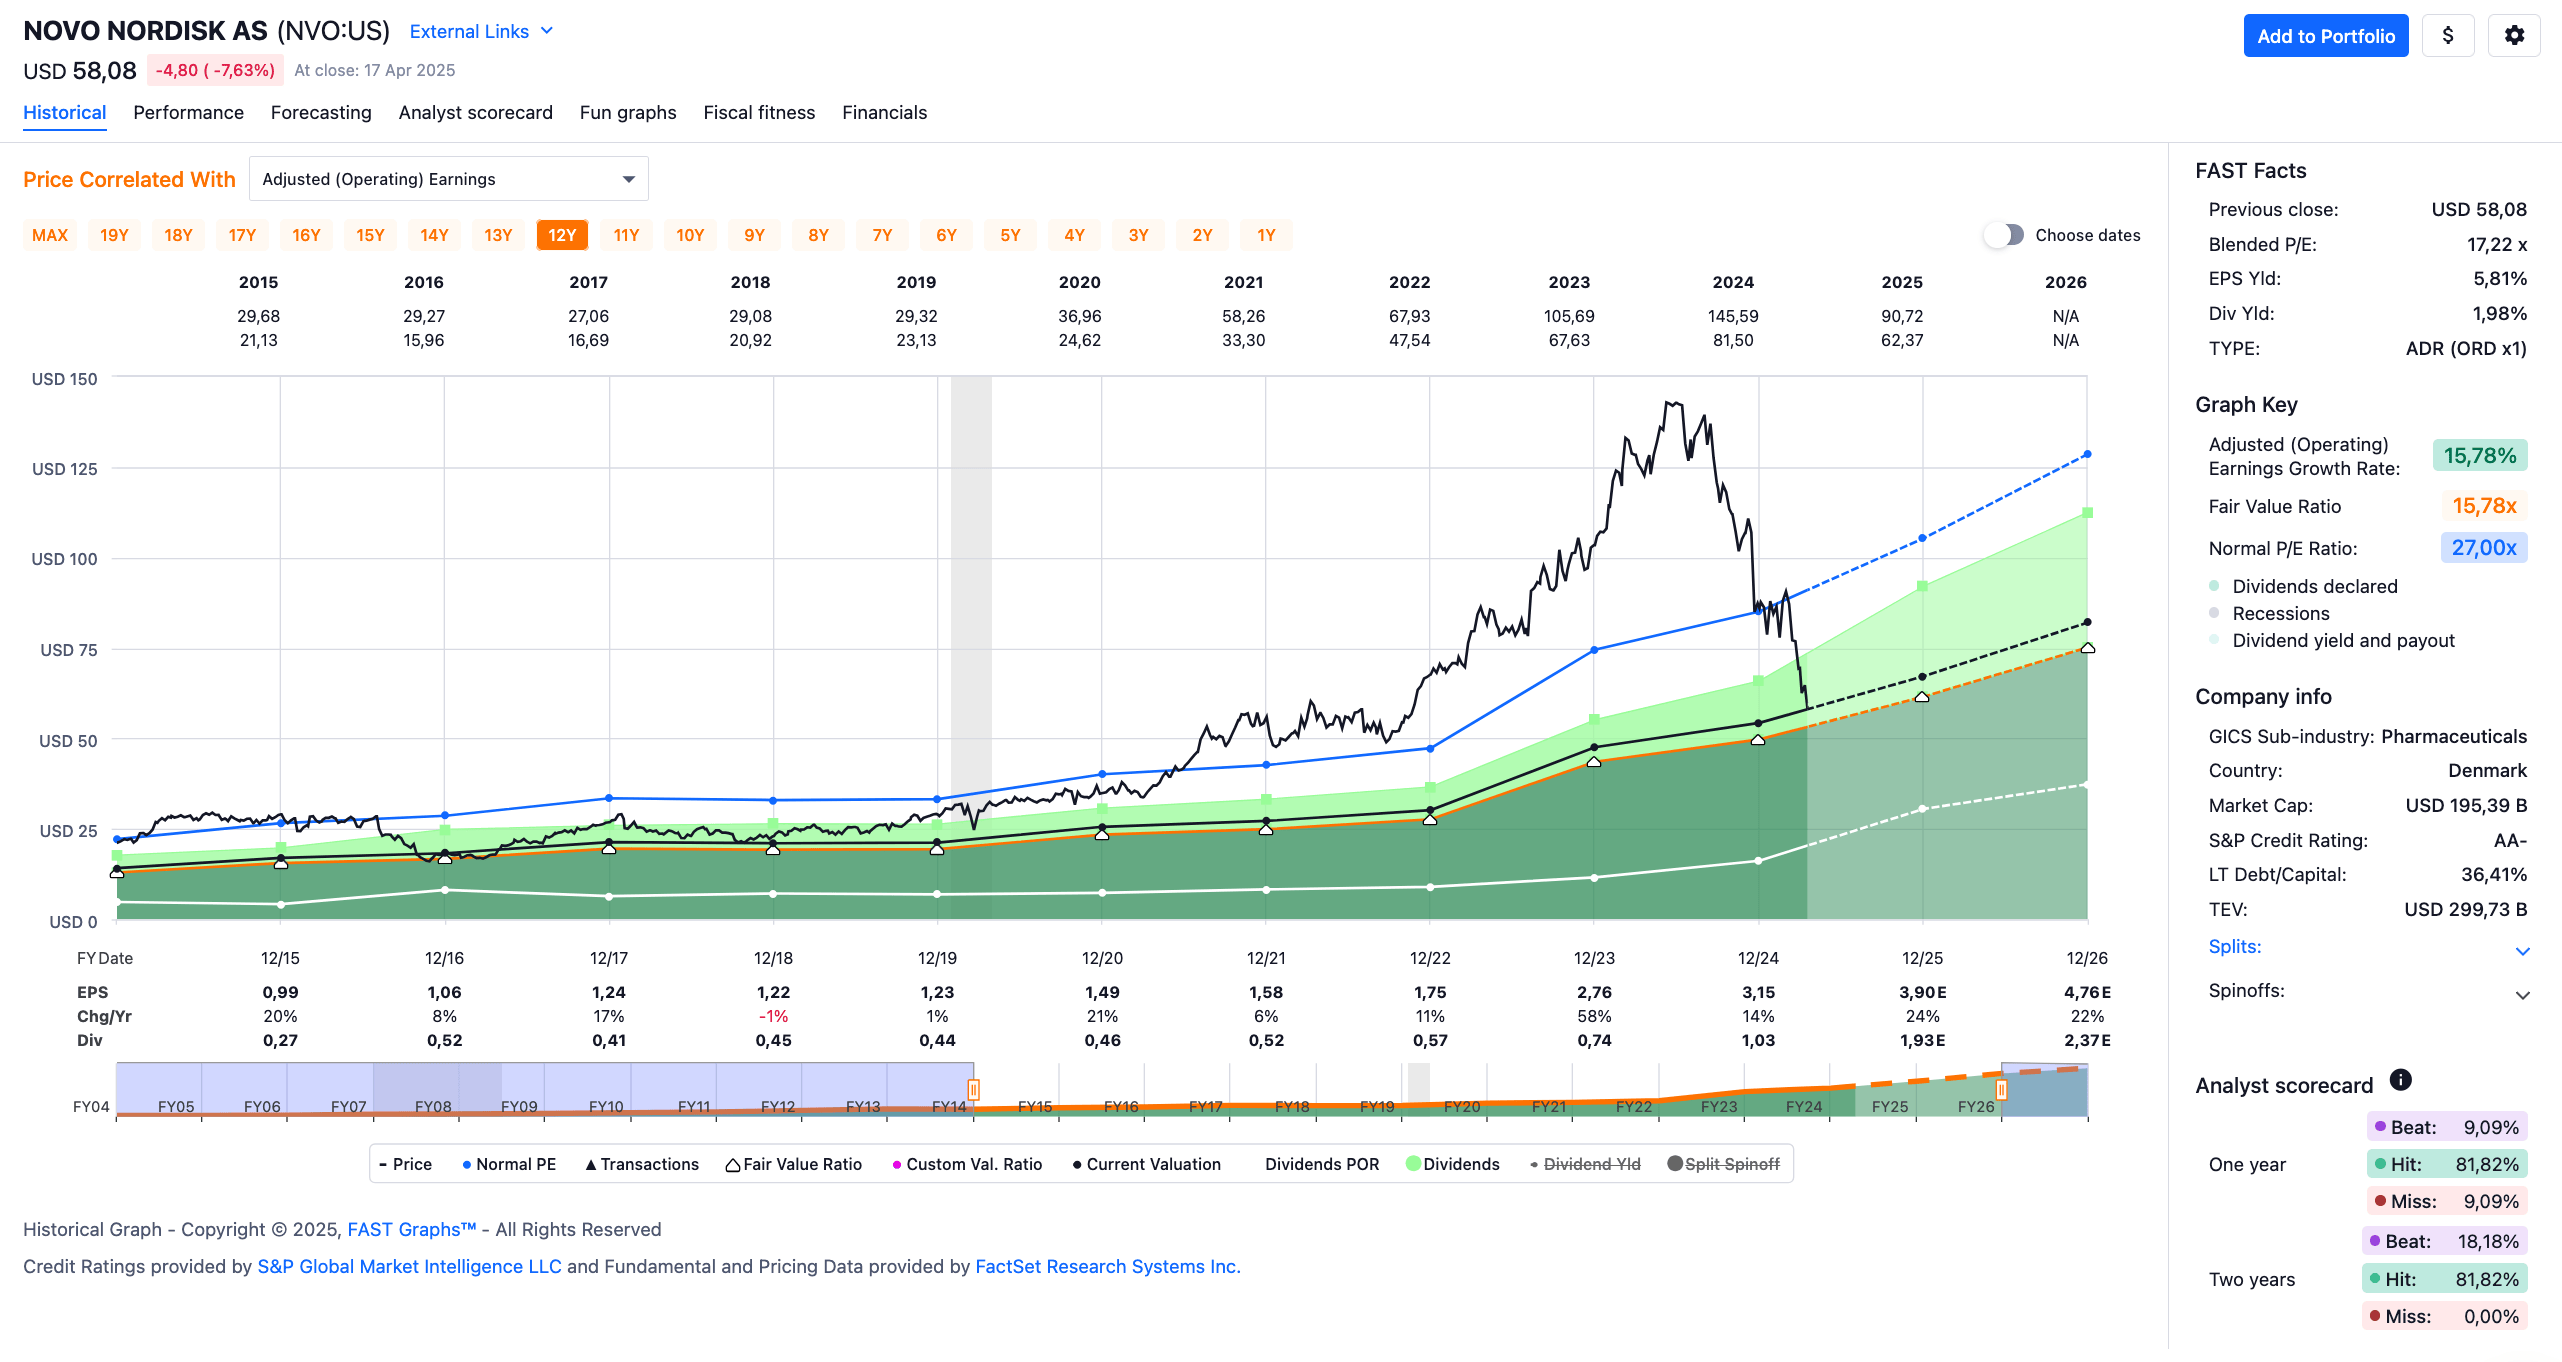The image size is (2562, 1362).
Task: Click the Add to Portfolio button
Action: [x=2326, y=36]
